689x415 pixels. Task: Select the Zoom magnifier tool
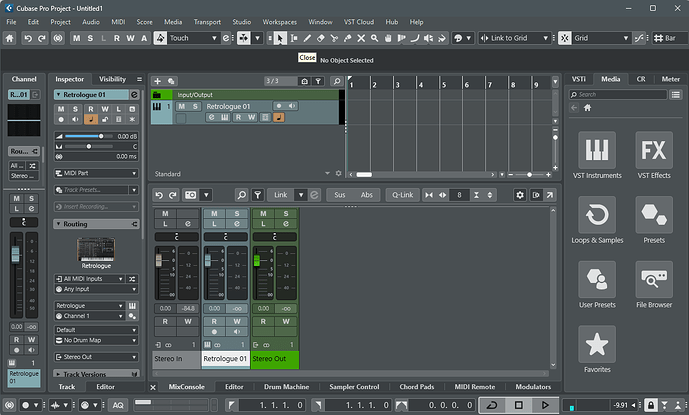pos(374,38)
